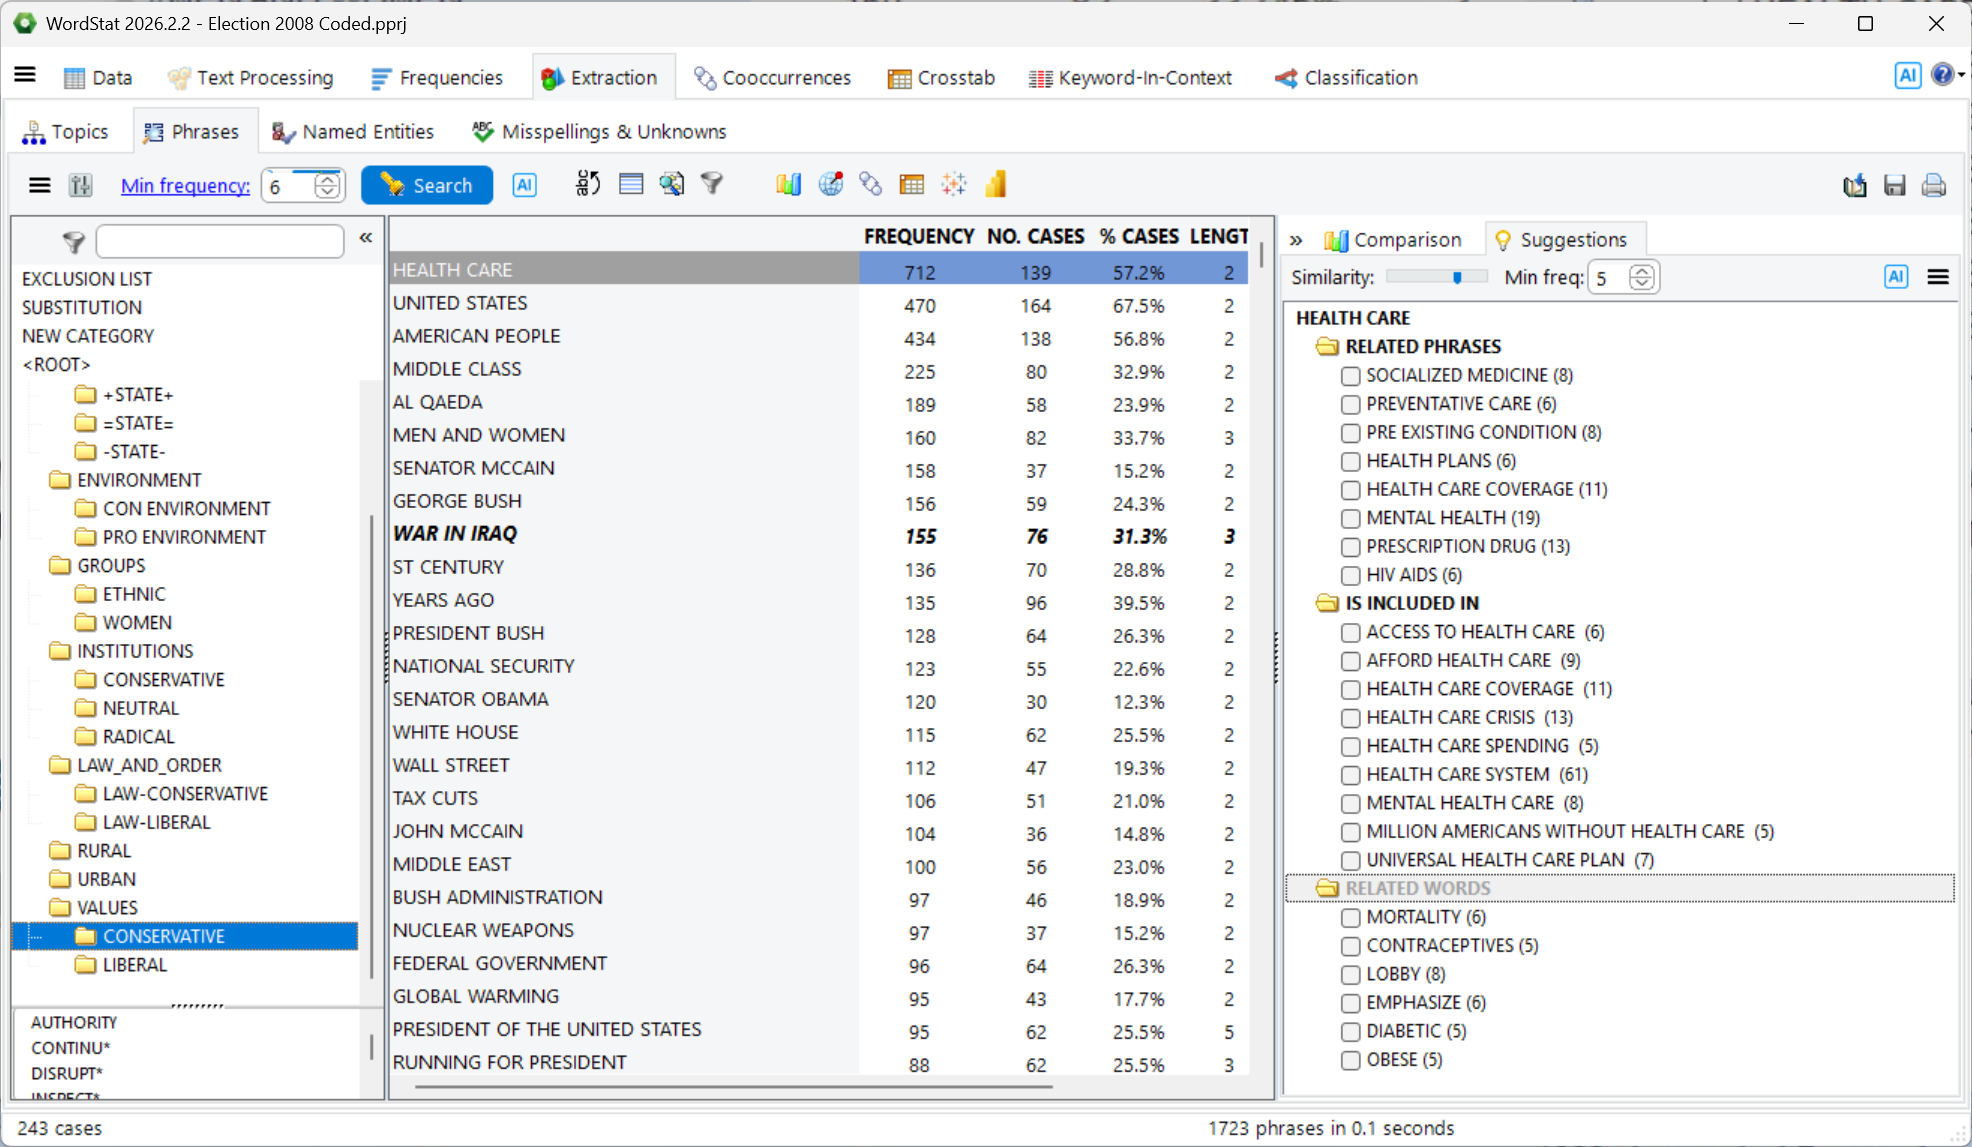
Task: Click the globe map icon
Action: [830, 184]
